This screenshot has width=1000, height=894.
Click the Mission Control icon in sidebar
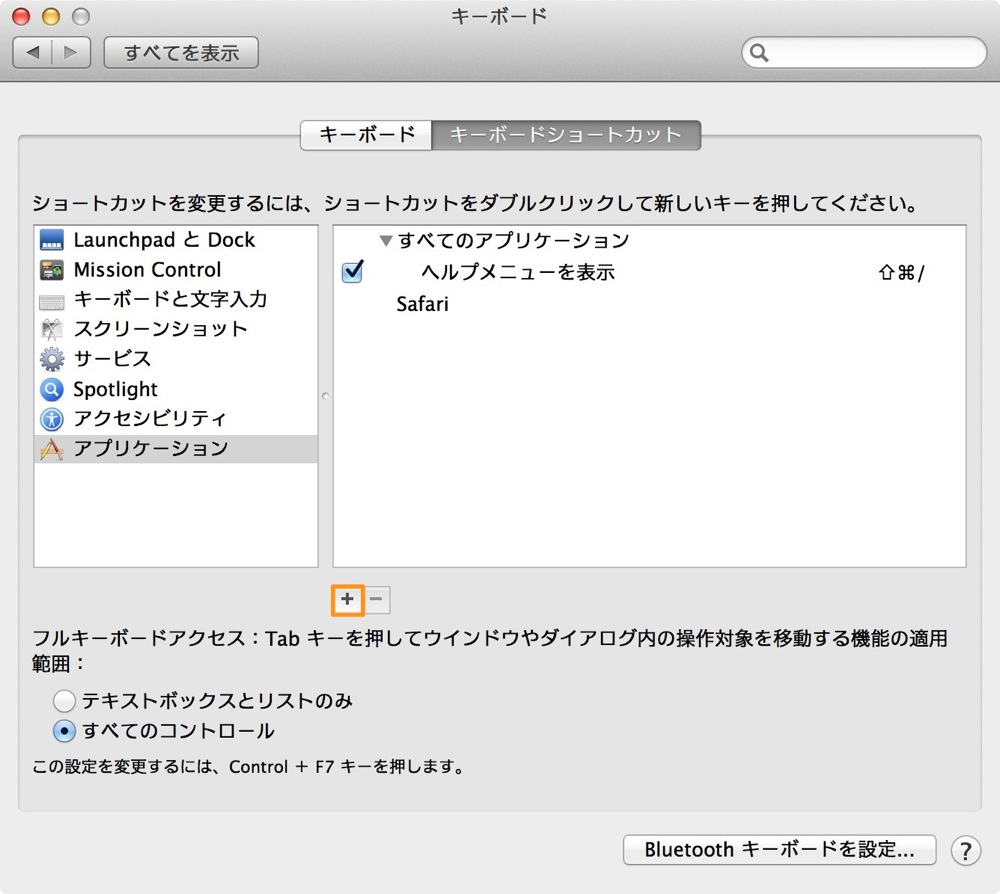[x=52, y=270]
